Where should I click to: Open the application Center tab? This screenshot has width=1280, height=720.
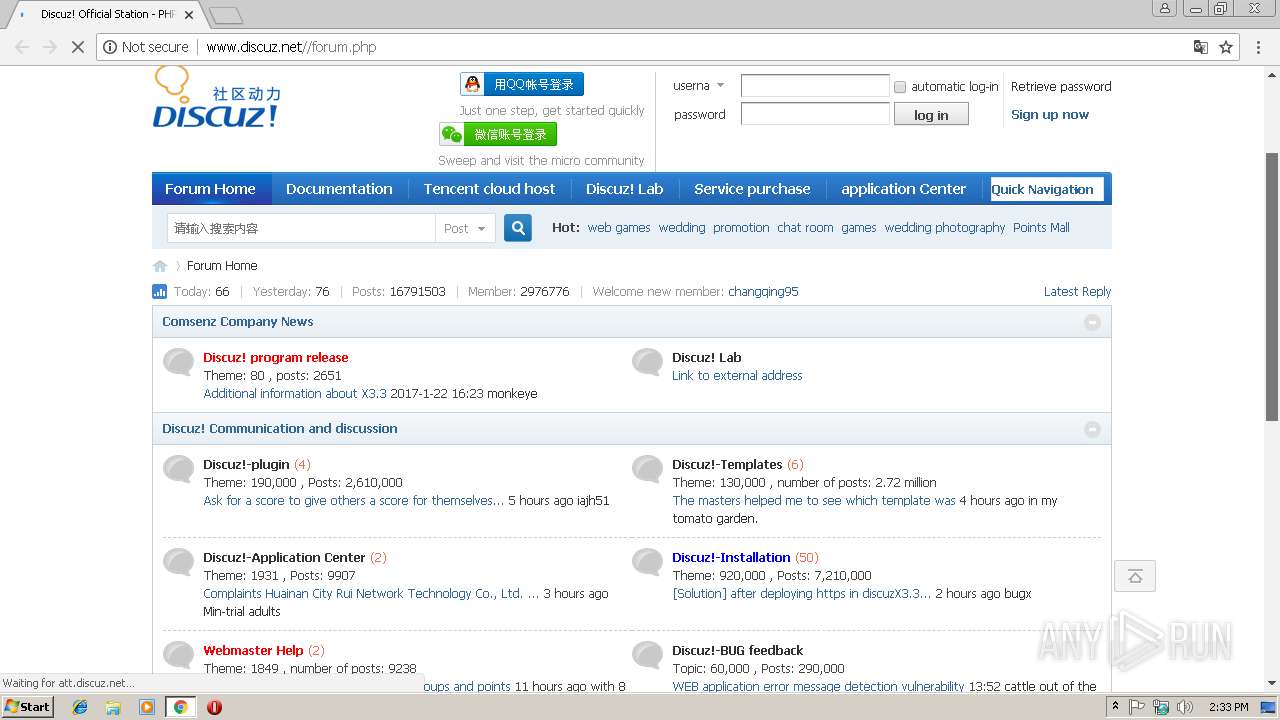pyautogui.click(x=903, y=189)
